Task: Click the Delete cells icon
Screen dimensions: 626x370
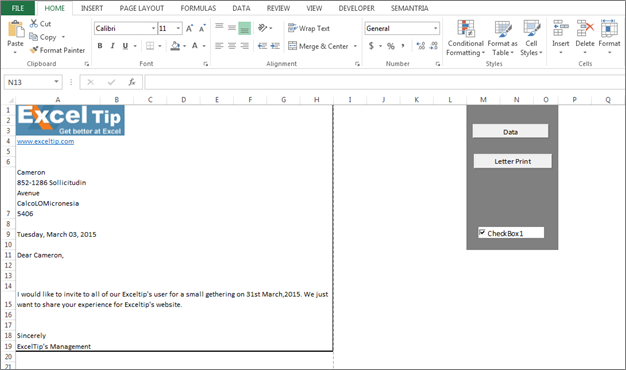Action: (x=585, y=29)
